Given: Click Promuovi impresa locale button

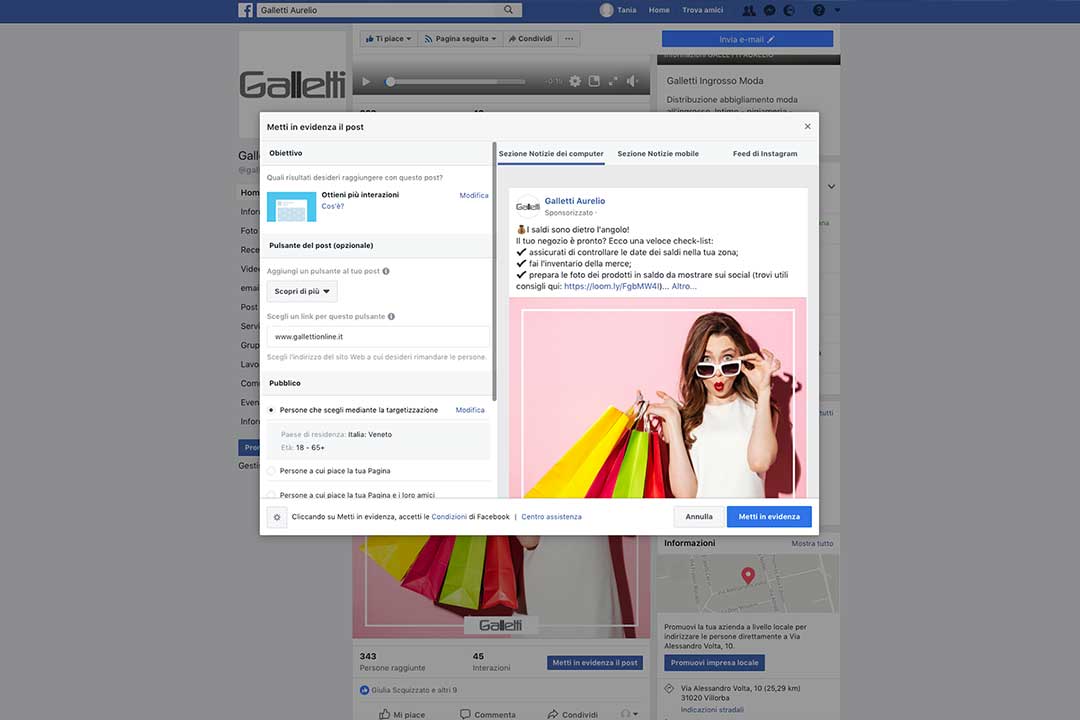Looking at the screenshot, I should (714, 663).
